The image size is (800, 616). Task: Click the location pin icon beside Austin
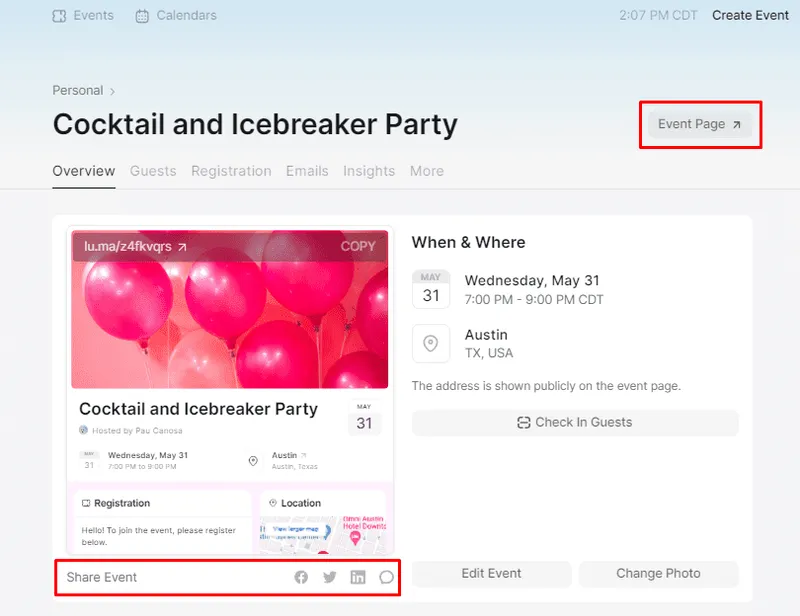(431, 343)
